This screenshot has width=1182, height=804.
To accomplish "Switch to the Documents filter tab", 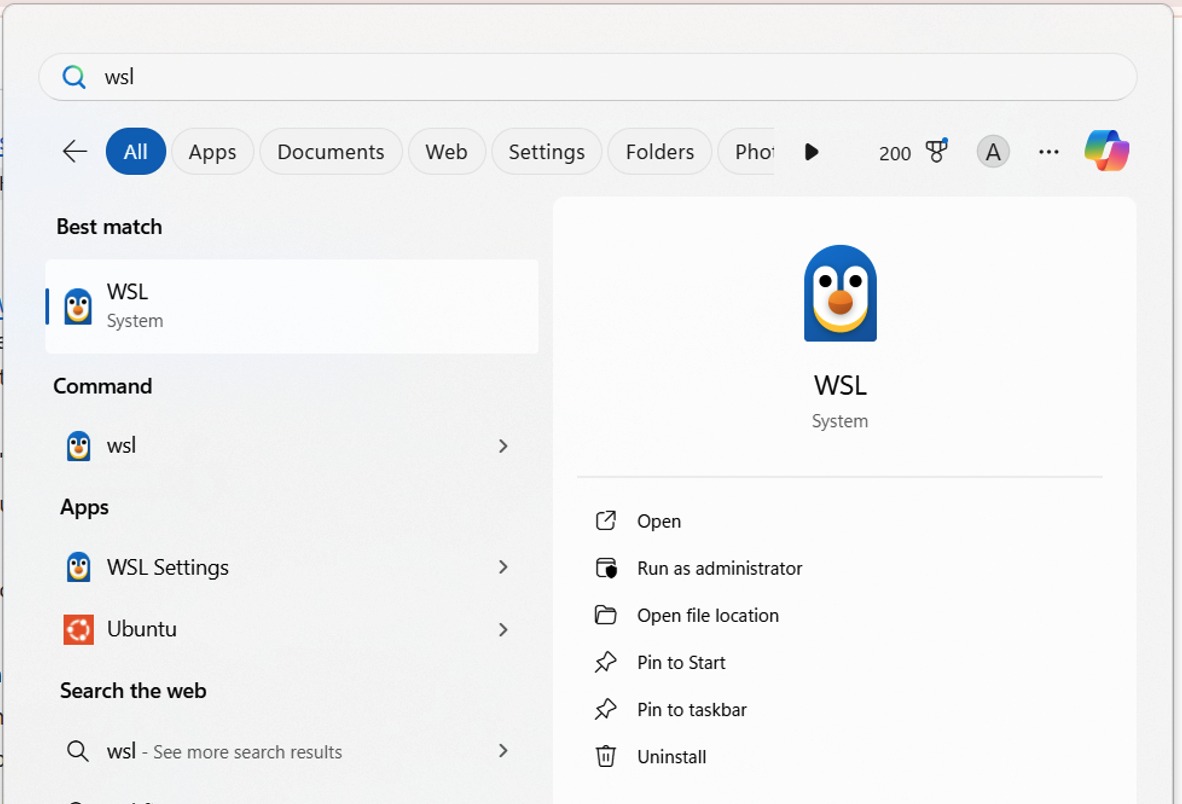I will pos(330,151).
